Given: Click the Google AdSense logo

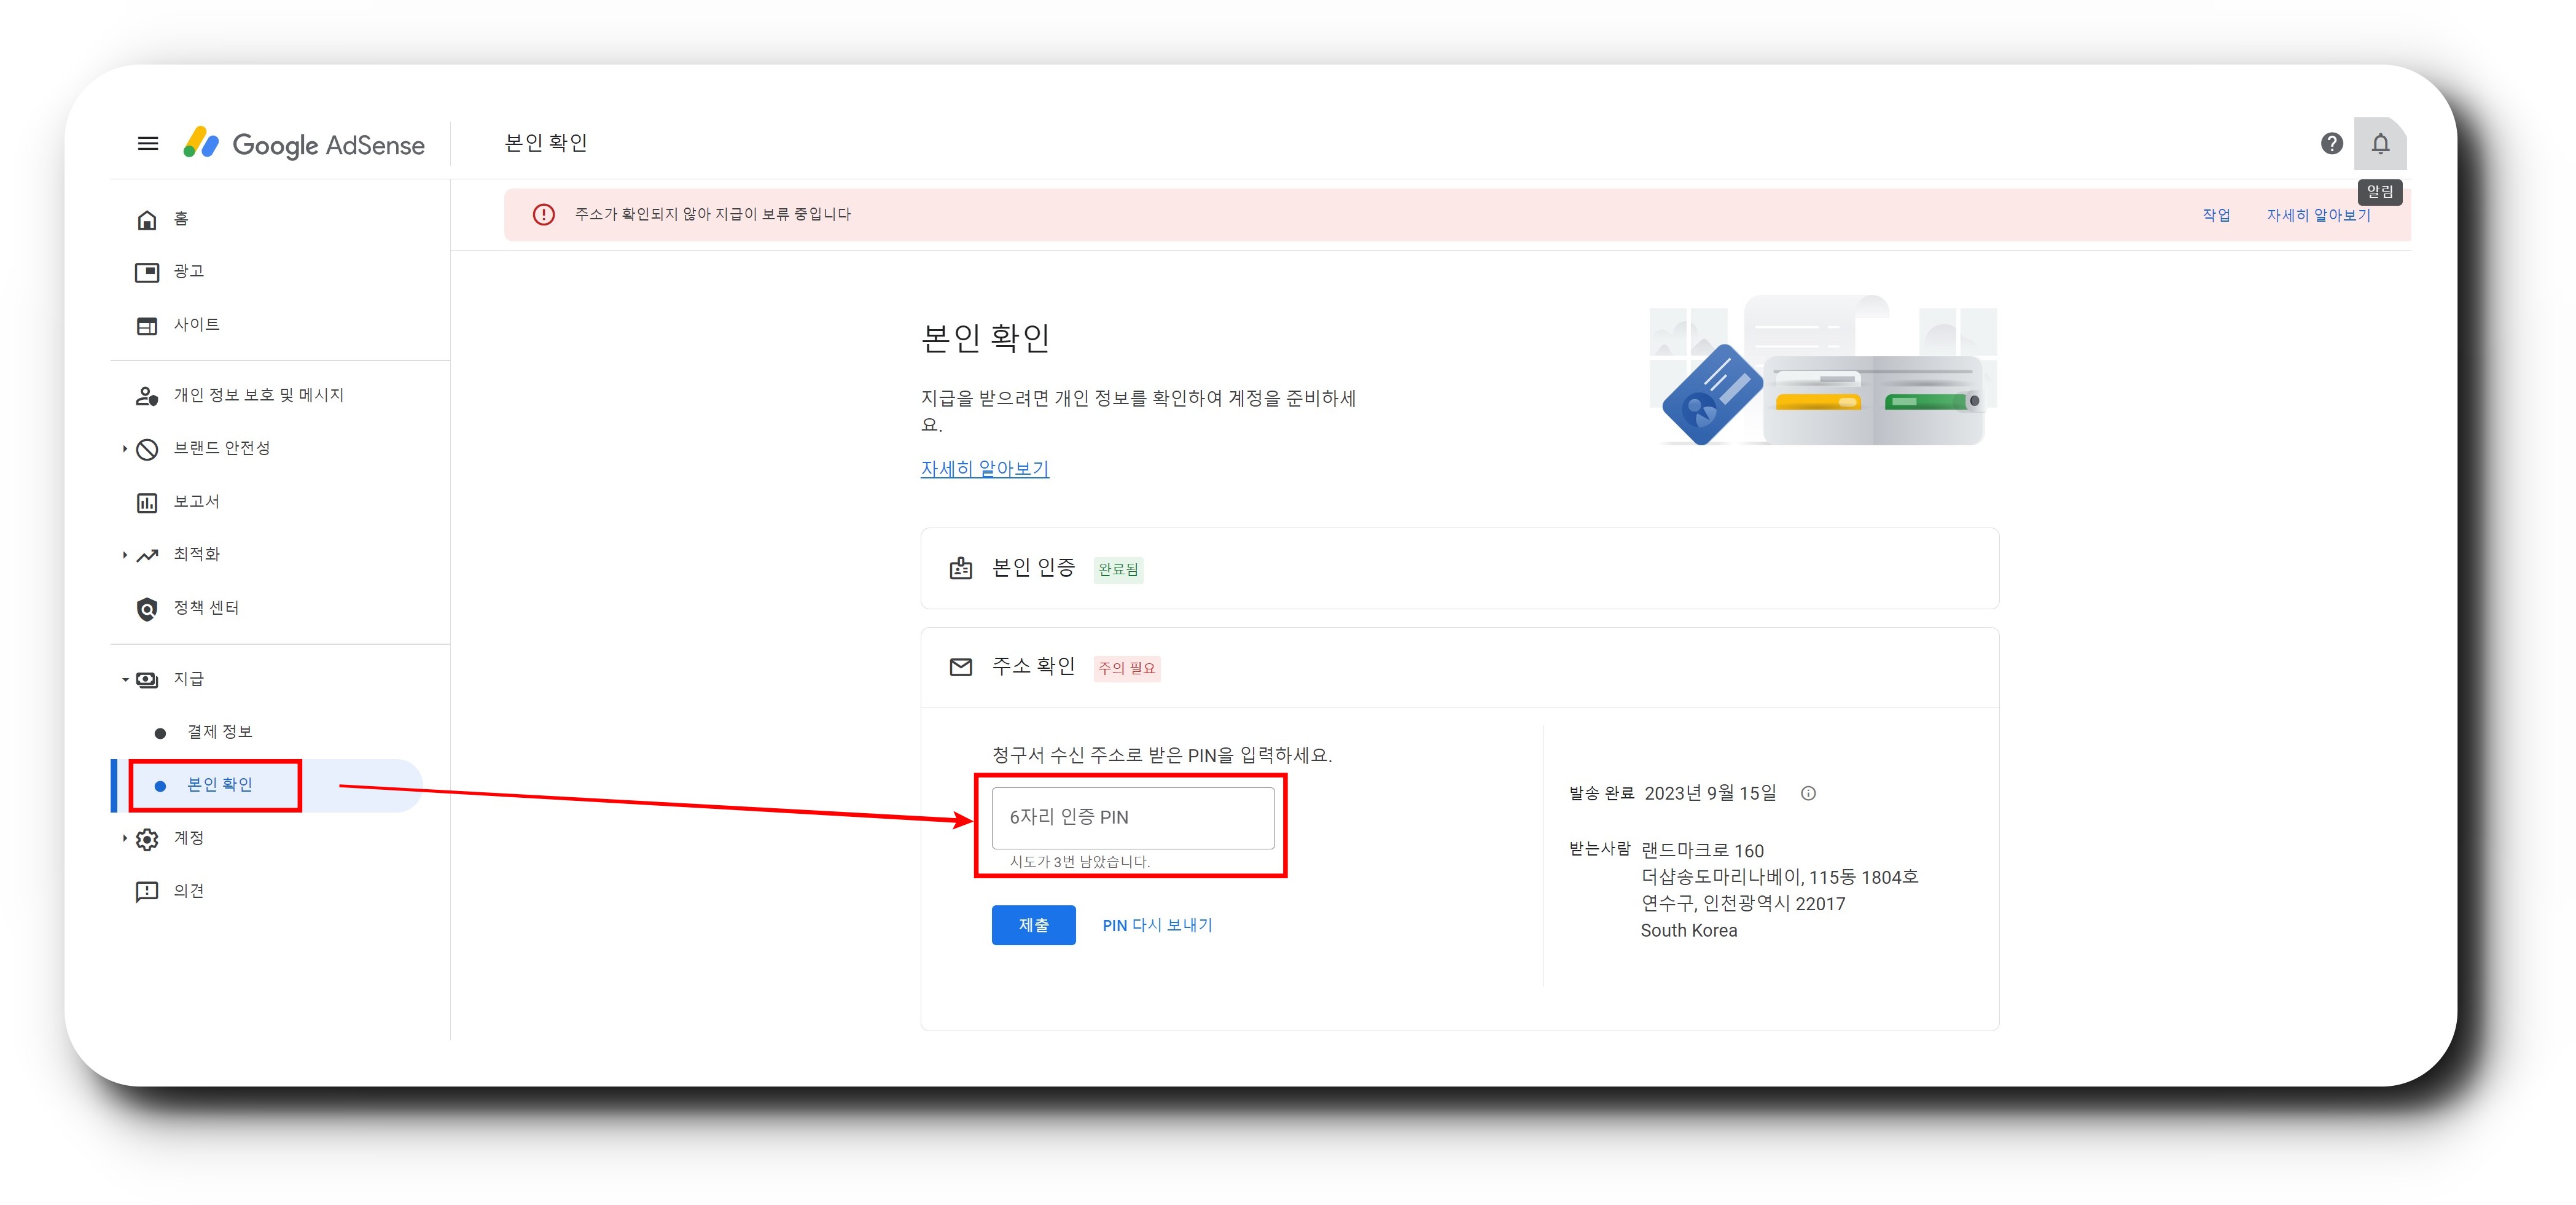Looking at the screenshot, I should (304, 144).
